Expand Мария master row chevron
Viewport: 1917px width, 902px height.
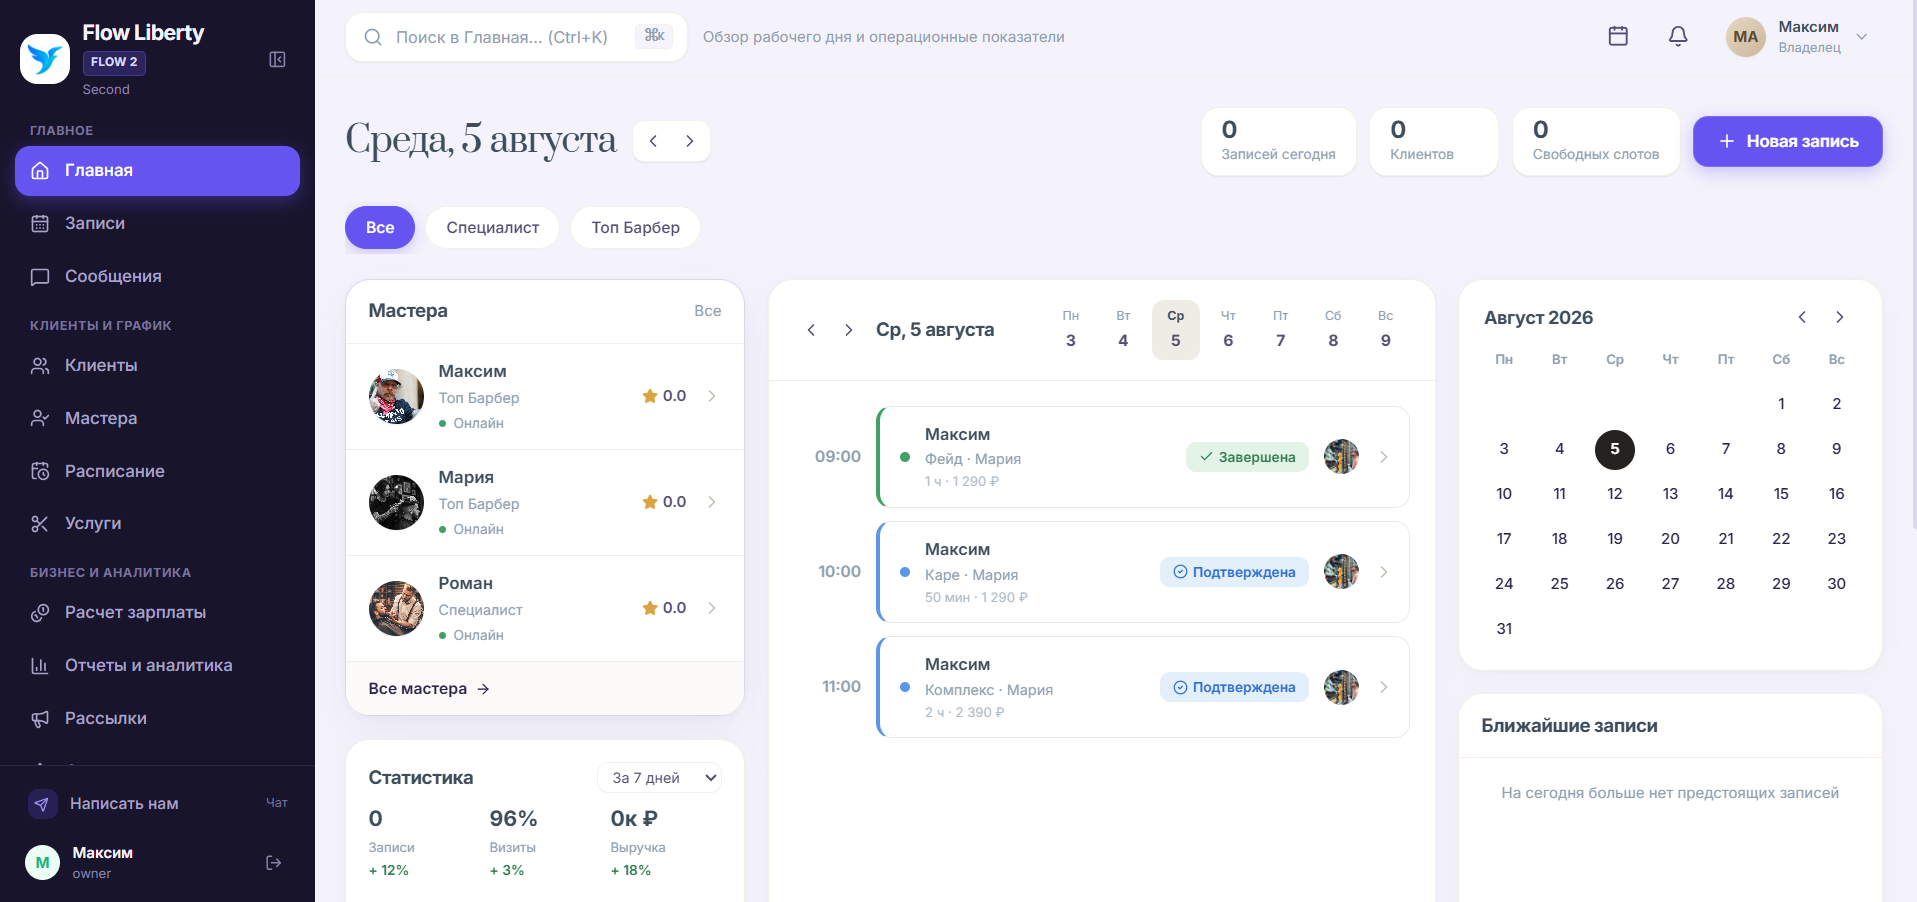(x=712, y=502)
